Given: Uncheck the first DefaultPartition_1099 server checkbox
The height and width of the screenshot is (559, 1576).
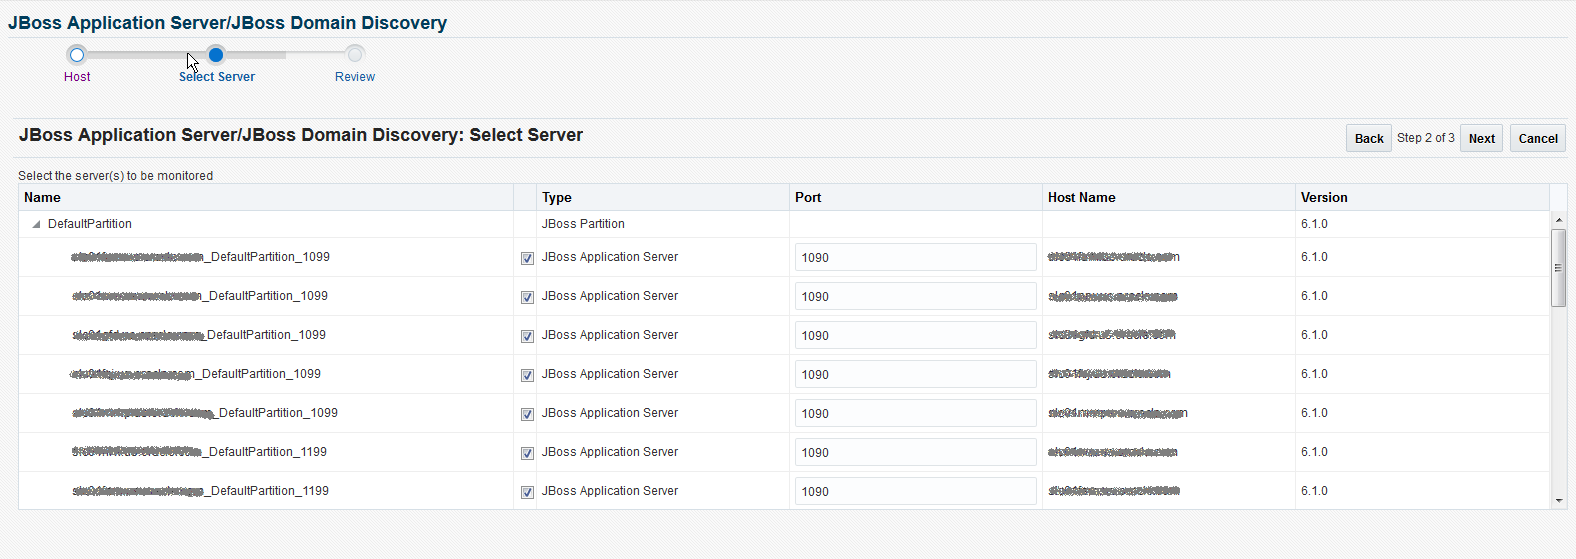Looking at the screenshot, I should [527, 258].
